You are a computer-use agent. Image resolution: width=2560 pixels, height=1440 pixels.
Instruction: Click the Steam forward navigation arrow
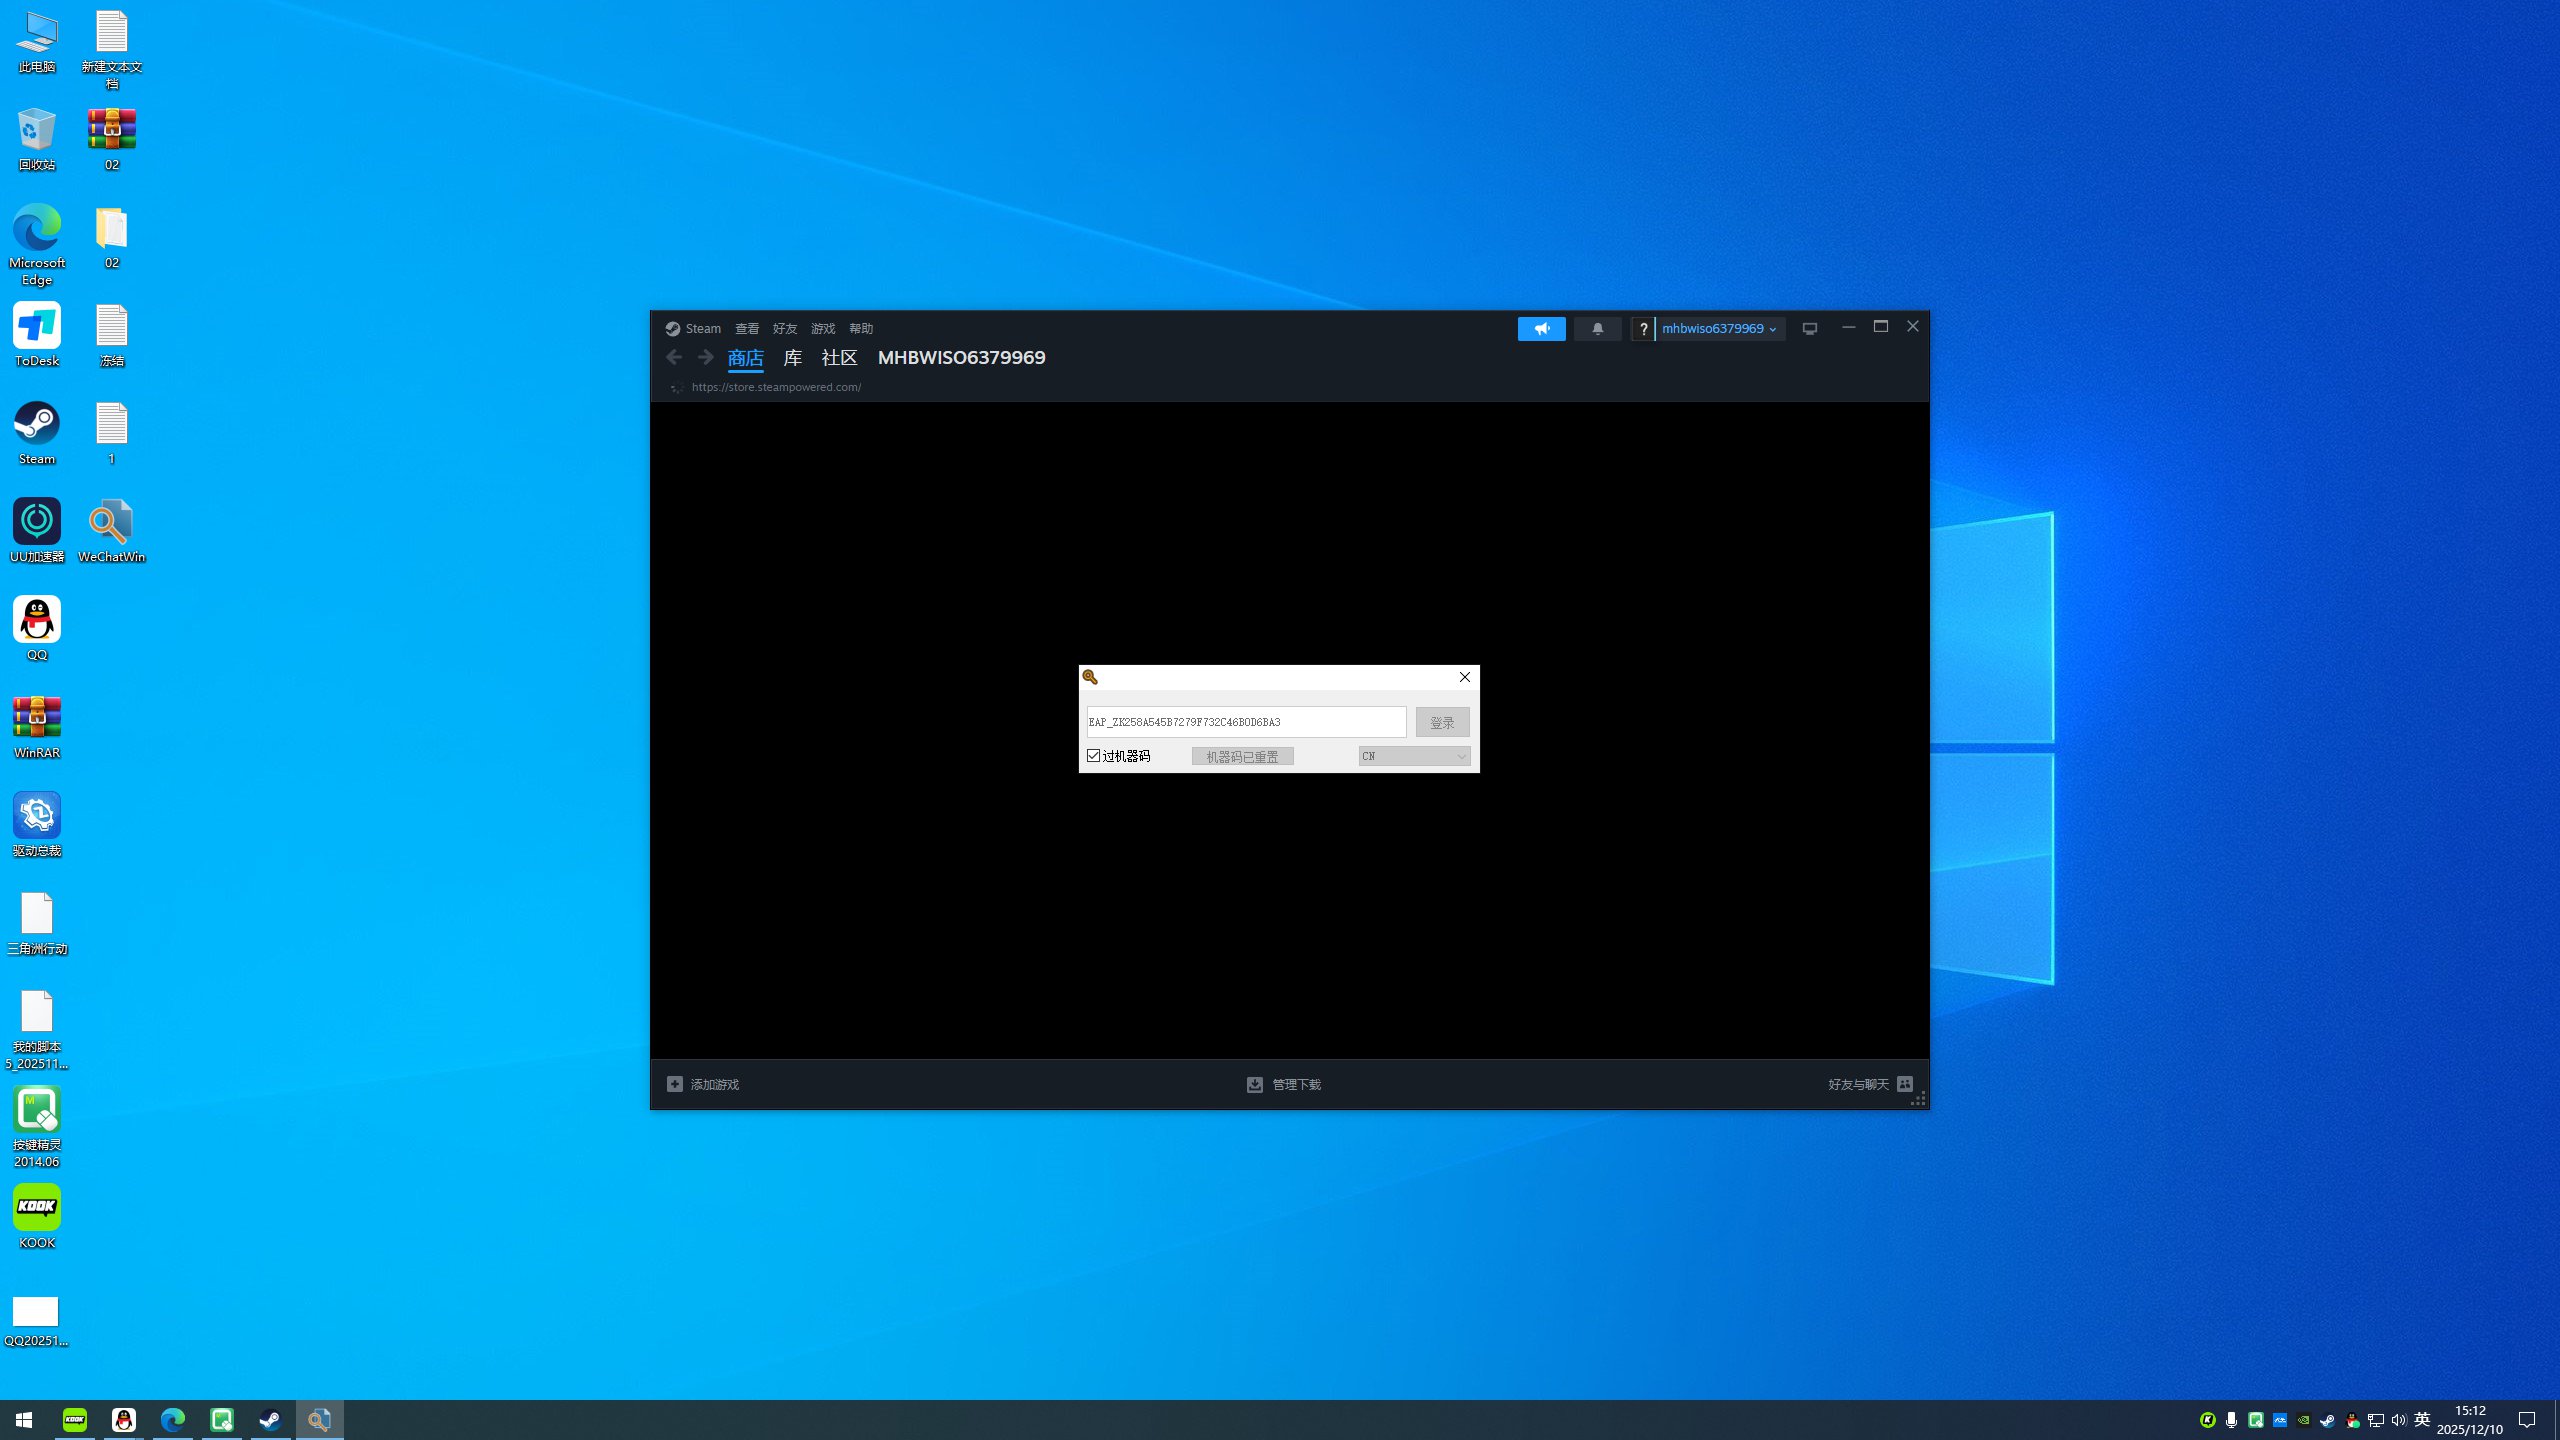706,357
